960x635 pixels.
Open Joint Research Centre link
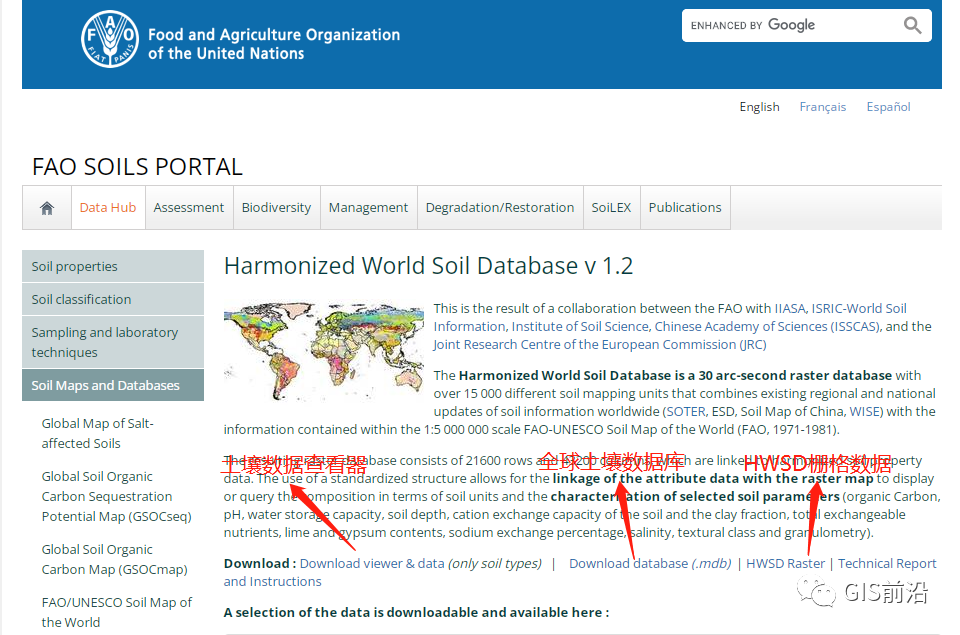(x=599, y=345)
